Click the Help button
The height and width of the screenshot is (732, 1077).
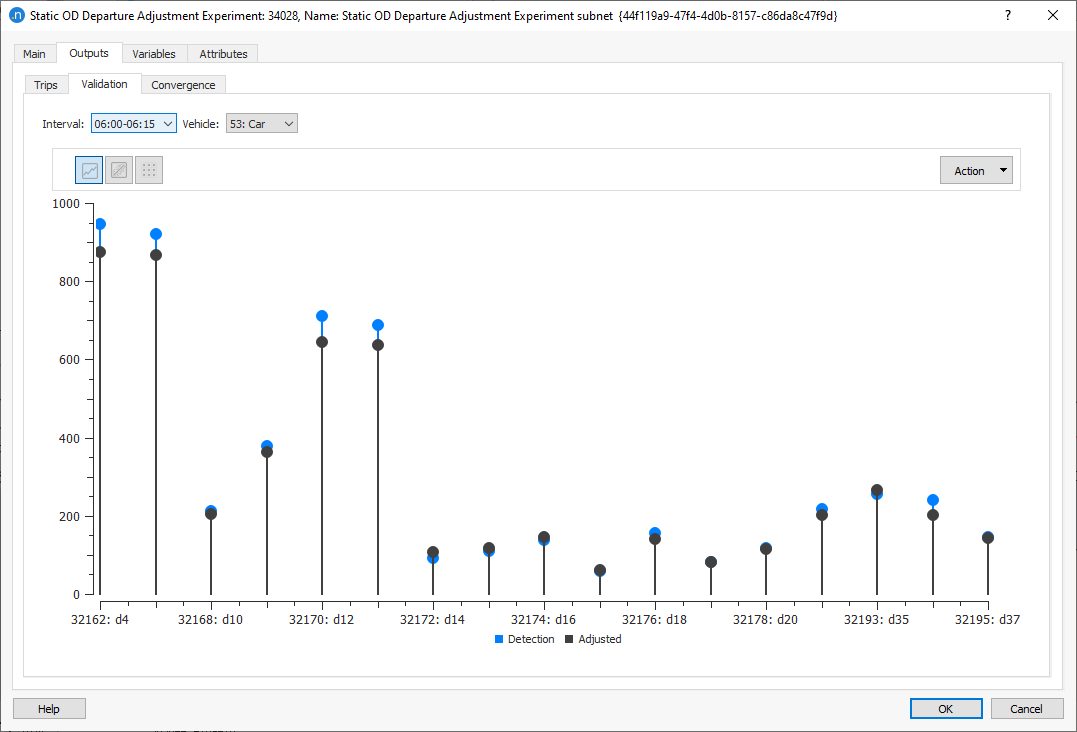tap(48, 708)
